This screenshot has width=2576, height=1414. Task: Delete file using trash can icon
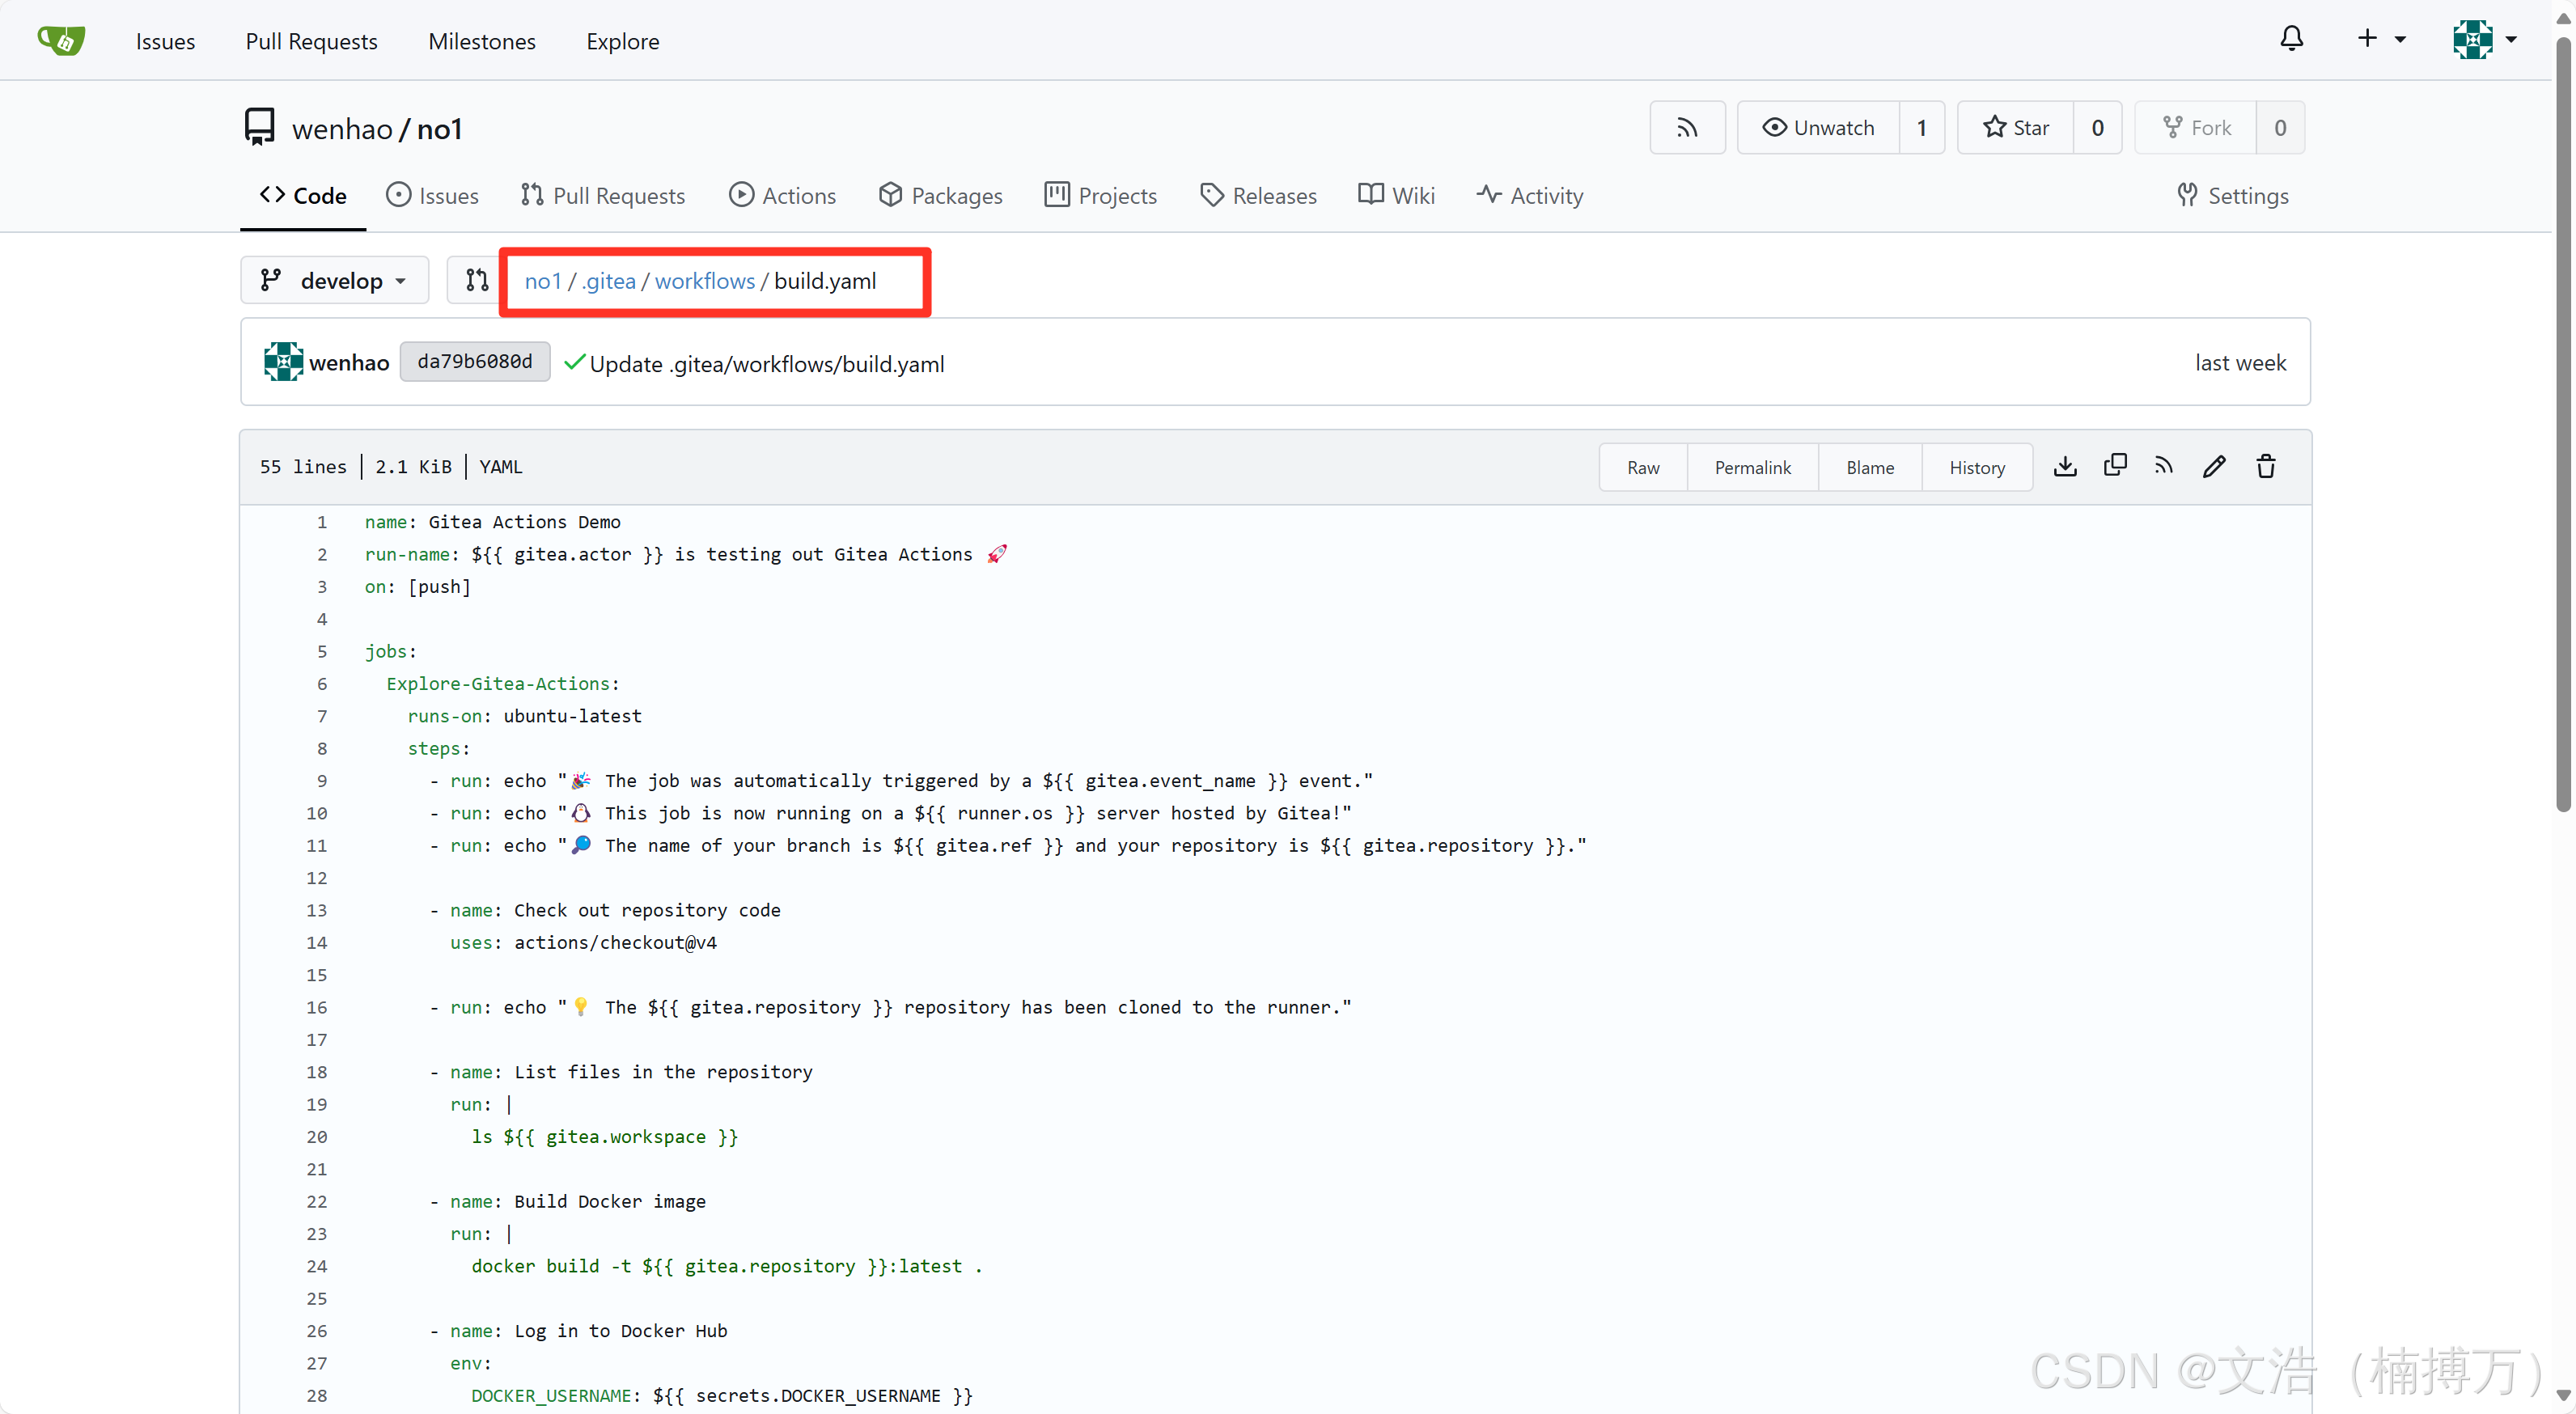click(x=2266, y=466)
